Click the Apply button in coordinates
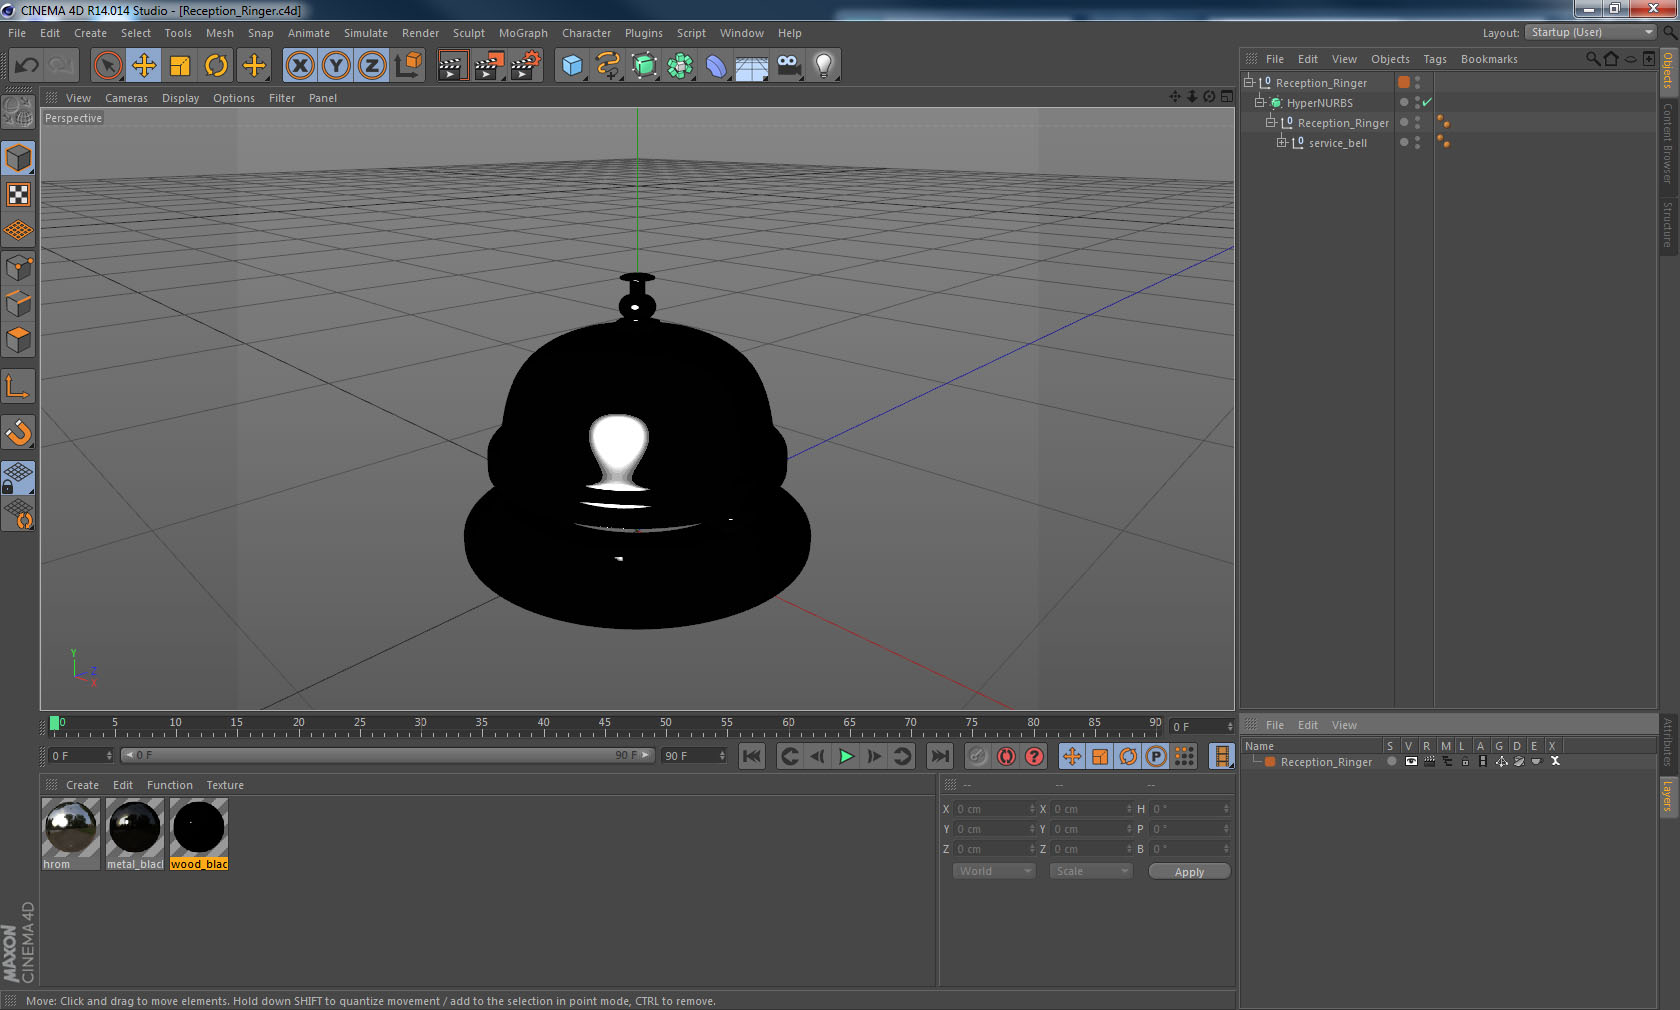The width and height of the screenshot is (1680, 1010). click(1189, 872)
